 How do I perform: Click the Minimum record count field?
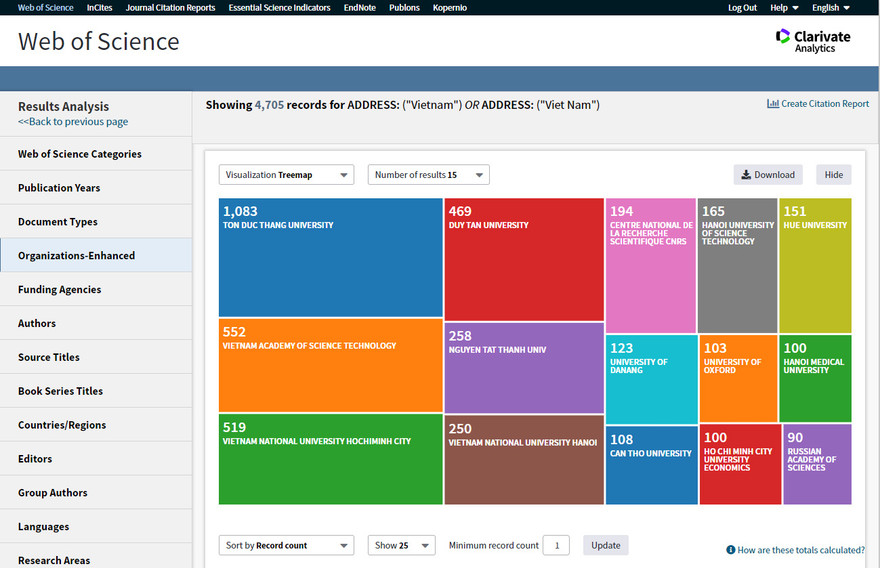[556, 546]
